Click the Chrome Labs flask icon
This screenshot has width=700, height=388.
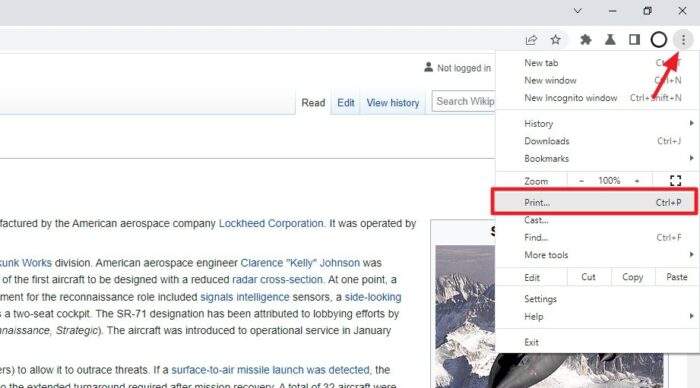610,40
